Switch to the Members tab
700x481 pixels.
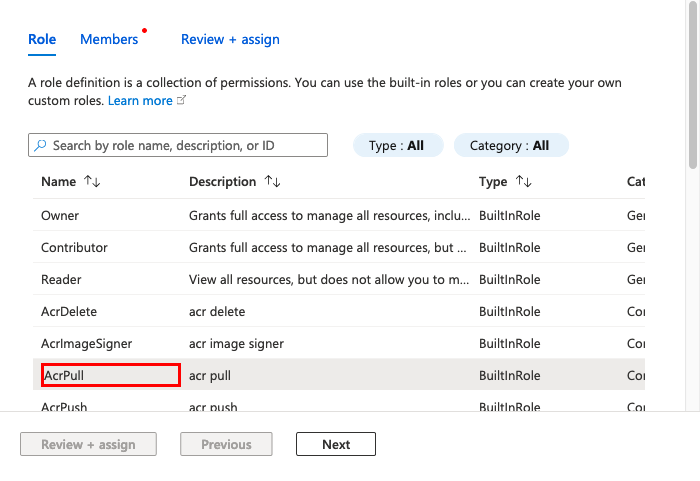coord(109,40)
